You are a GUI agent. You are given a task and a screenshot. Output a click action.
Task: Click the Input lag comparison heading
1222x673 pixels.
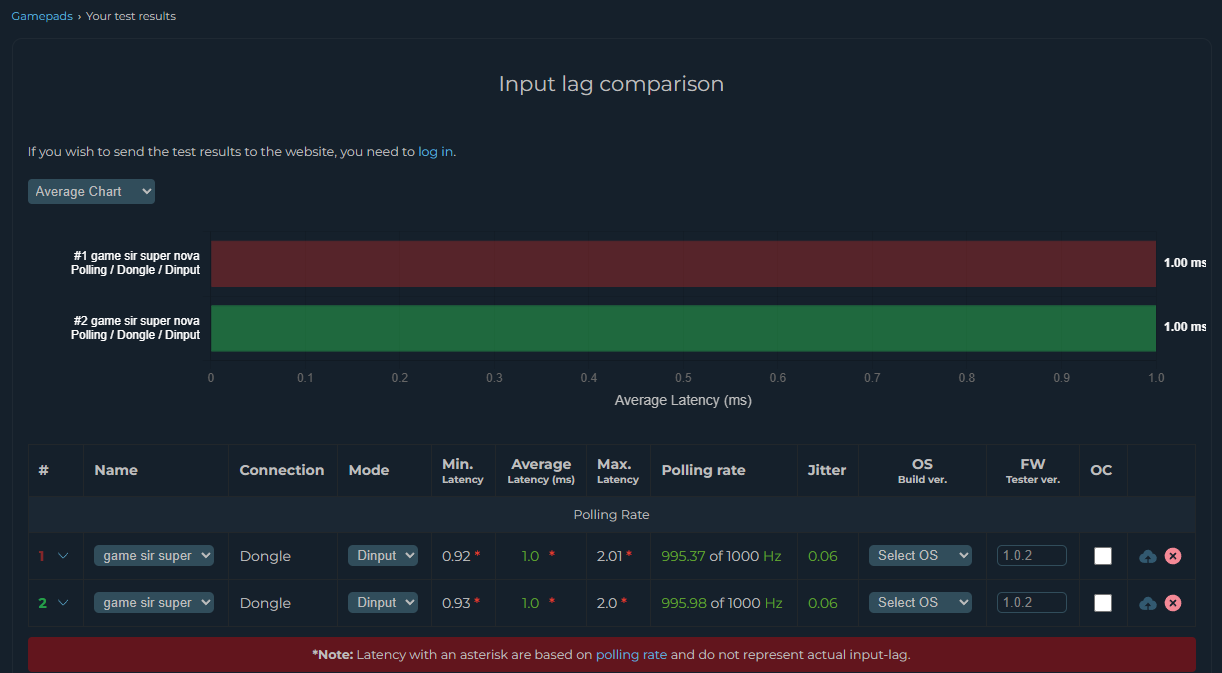click(x=611, y=84)
